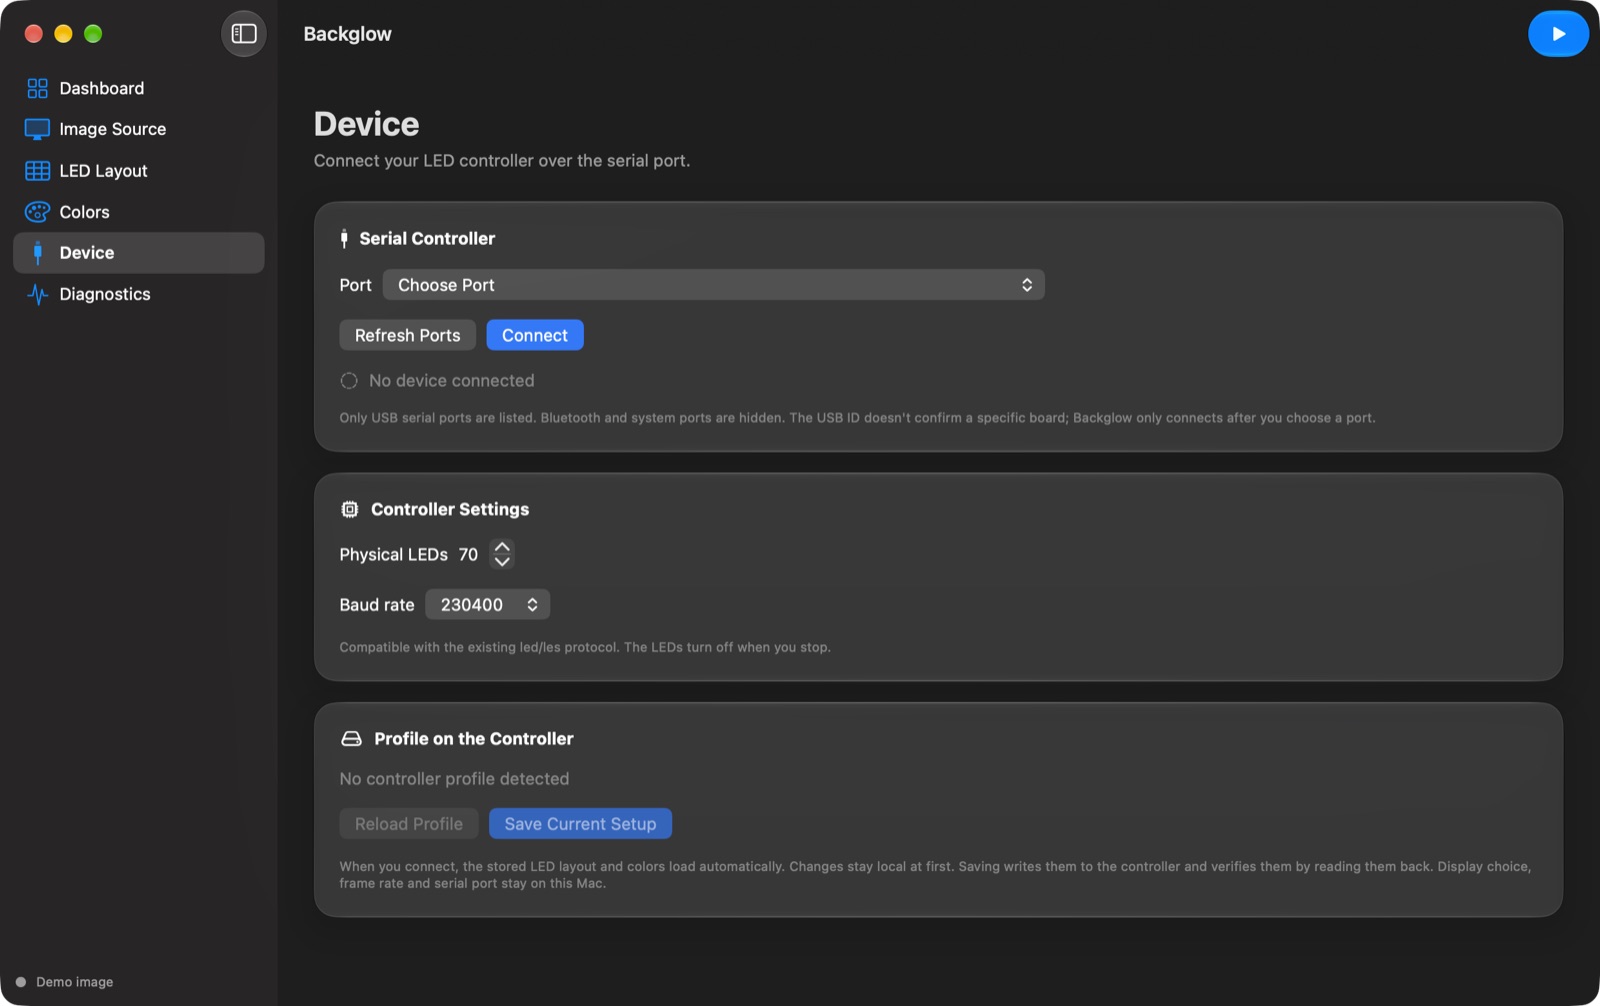Click the LED Layout grid icon
Image resolution: width=1600 pixels, height=1006 pixels.
[37, 171]
